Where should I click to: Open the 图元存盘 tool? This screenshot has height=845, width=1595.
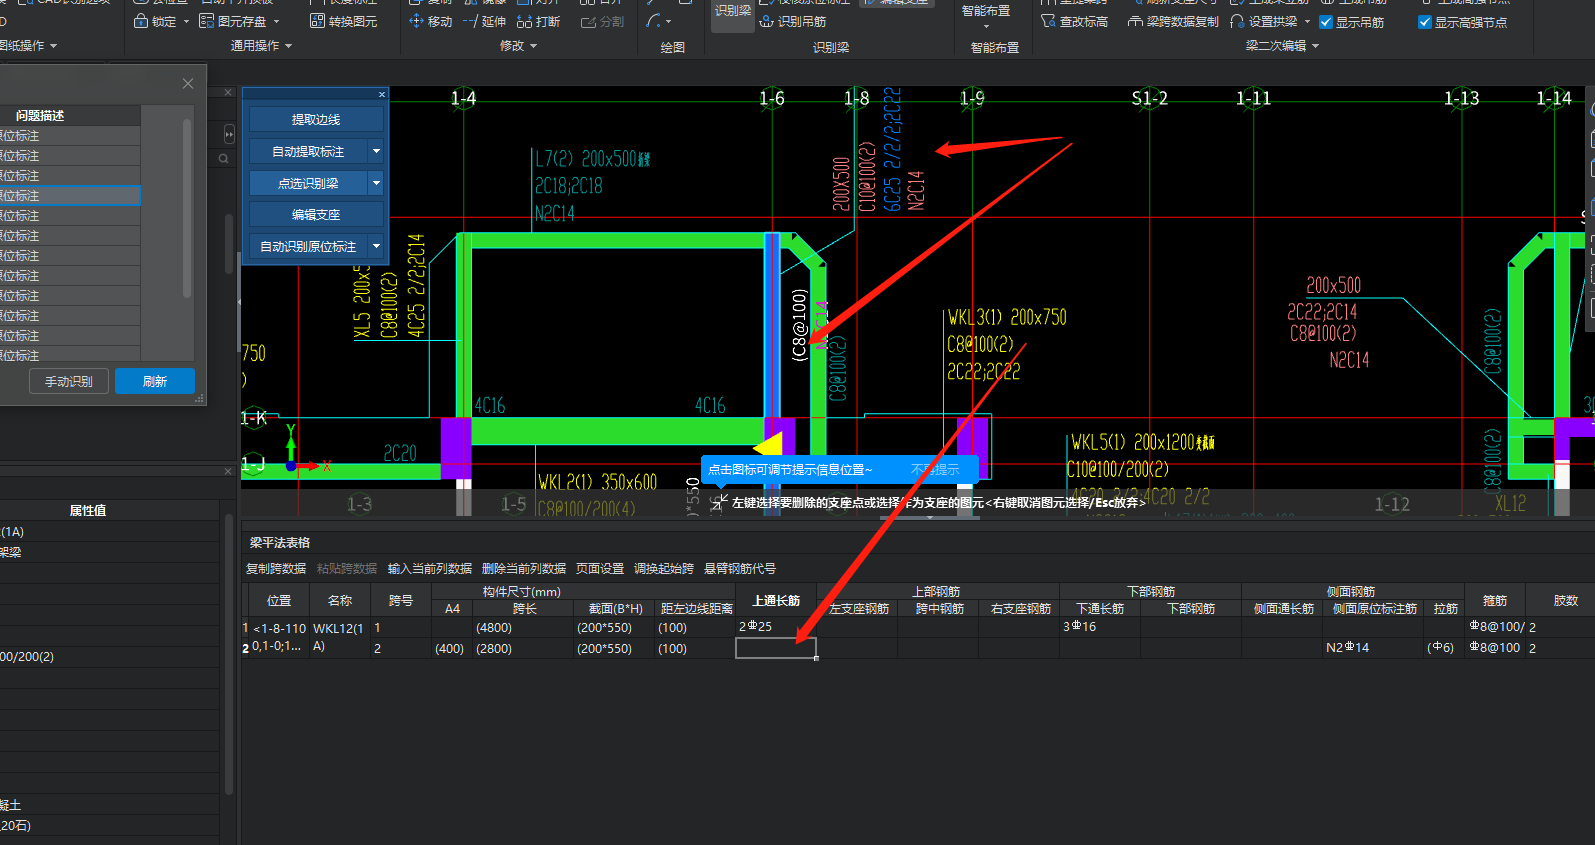coord(233,21)
